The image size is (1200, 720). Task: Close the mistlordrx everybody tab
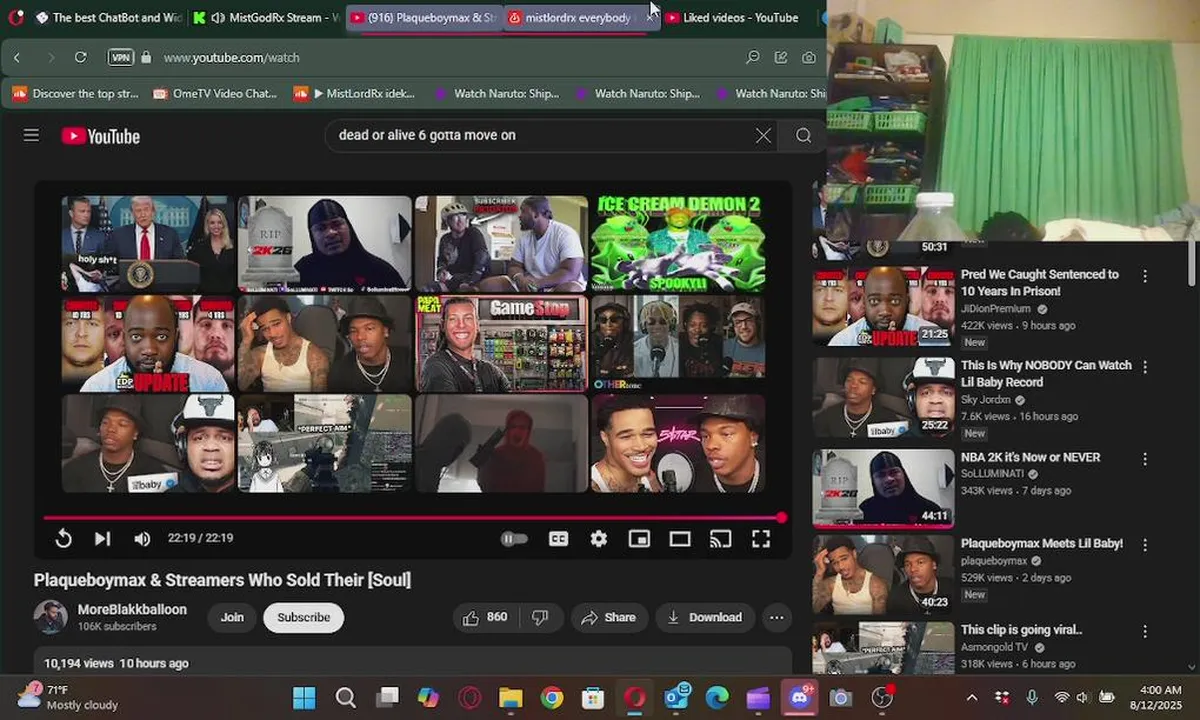[x=651, y=17]
